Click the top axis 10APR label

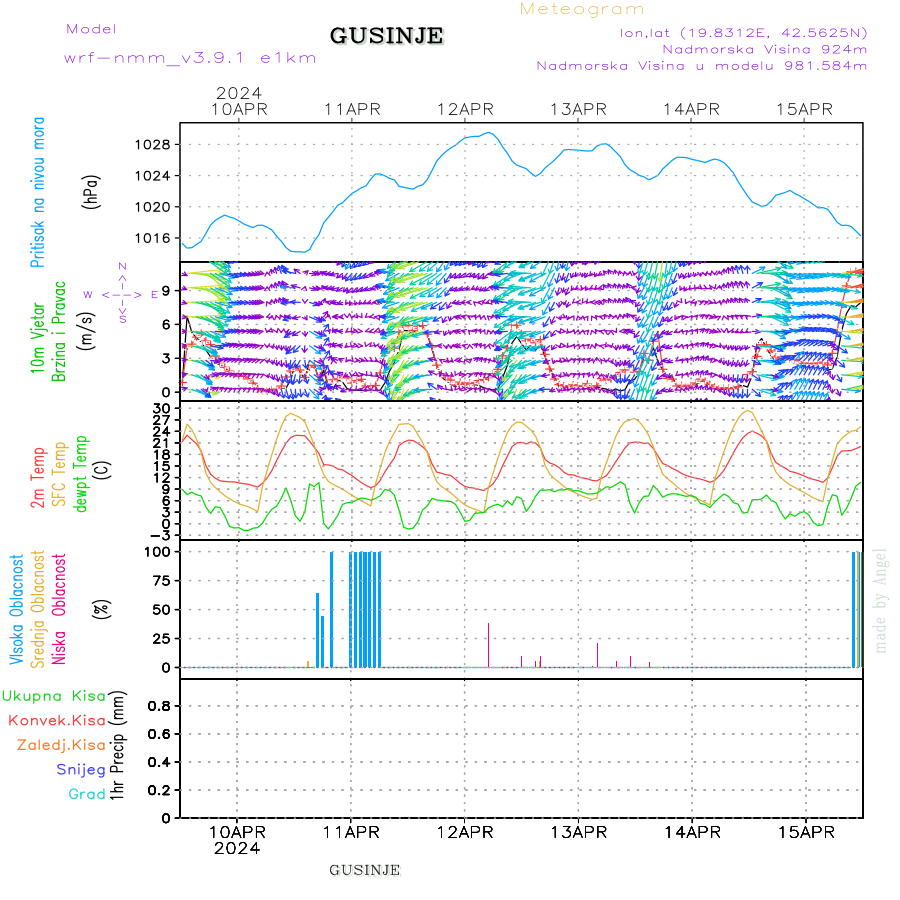click(239, 110)
